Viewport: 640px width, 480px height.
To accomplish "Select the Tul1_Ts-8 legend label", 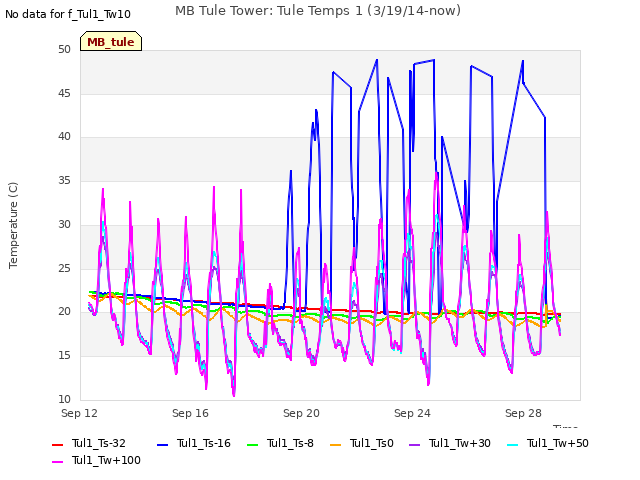I will click(290, 444).
